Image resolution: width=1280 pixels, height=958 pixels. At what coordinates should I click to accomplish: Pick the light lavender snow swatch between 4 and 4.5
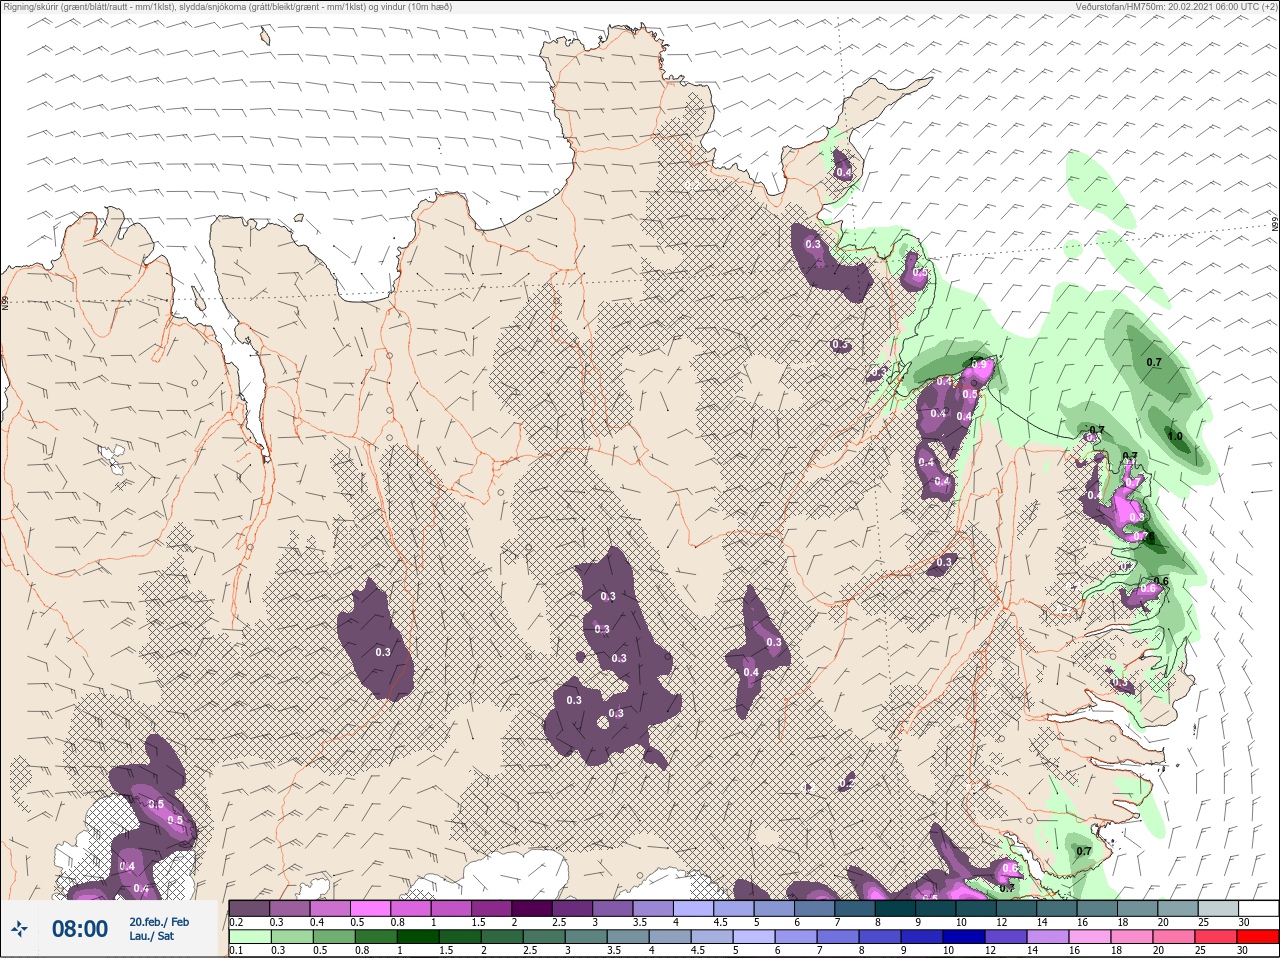click(x=695, y=908)
